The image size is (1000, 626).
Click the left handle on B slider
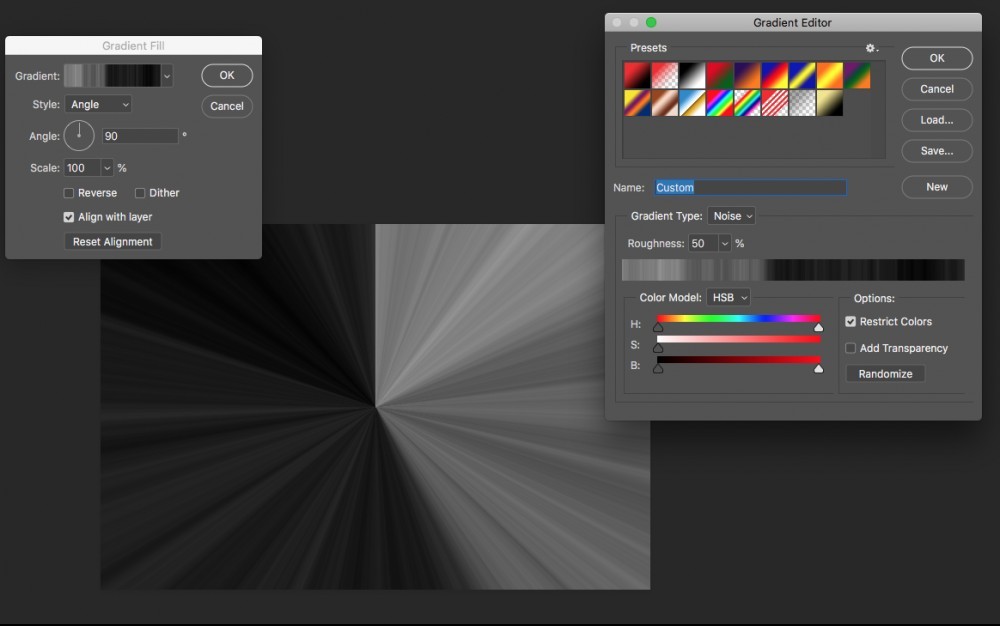click(x=658, y=368)
